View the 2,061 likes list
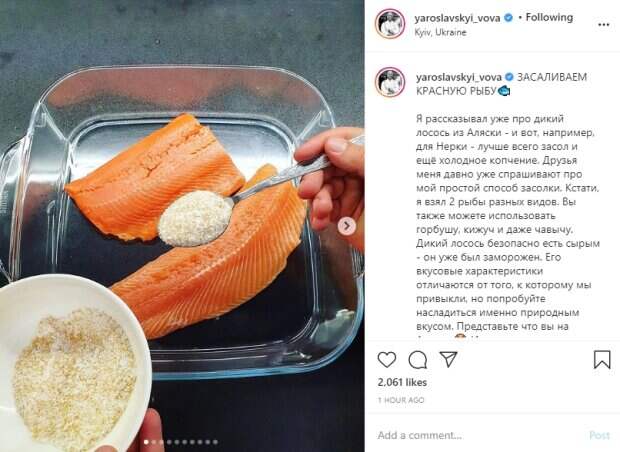 point(402,382)
